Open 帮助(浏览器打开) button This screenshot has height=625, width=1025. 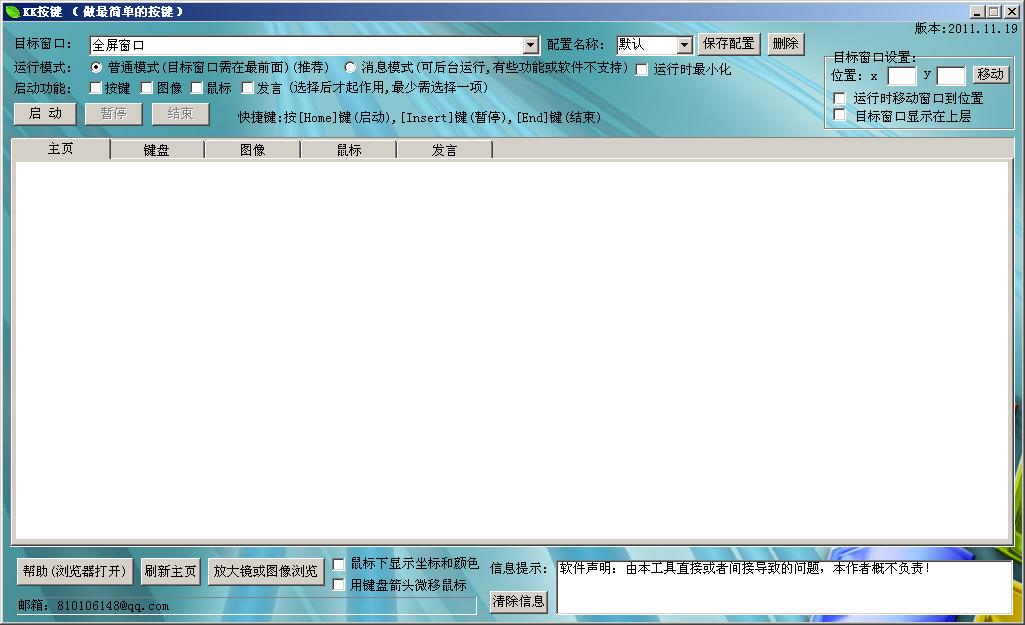(75, 571)
